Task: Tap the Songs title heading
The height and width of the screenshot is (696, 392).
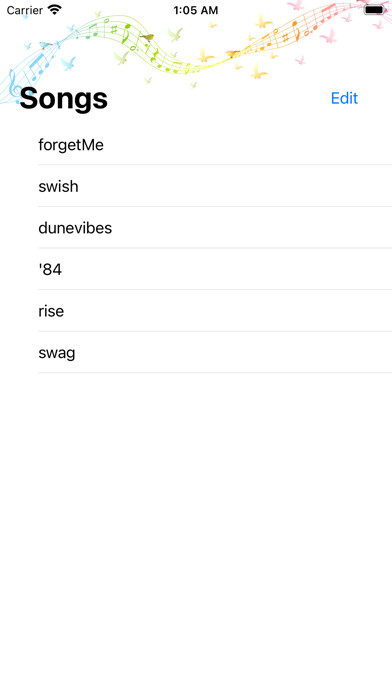Action: [63, 99]
